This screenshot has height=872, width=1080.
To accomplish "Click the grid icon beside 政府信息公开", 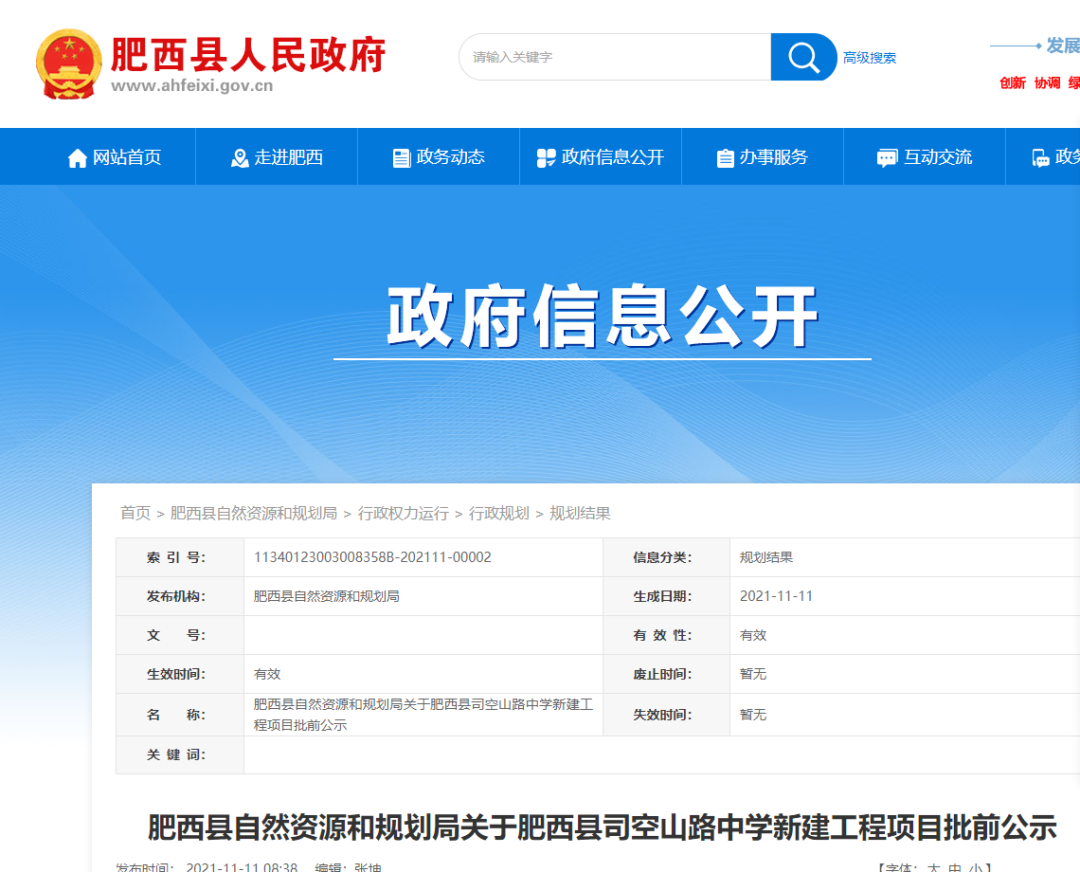I will point(546,158).
